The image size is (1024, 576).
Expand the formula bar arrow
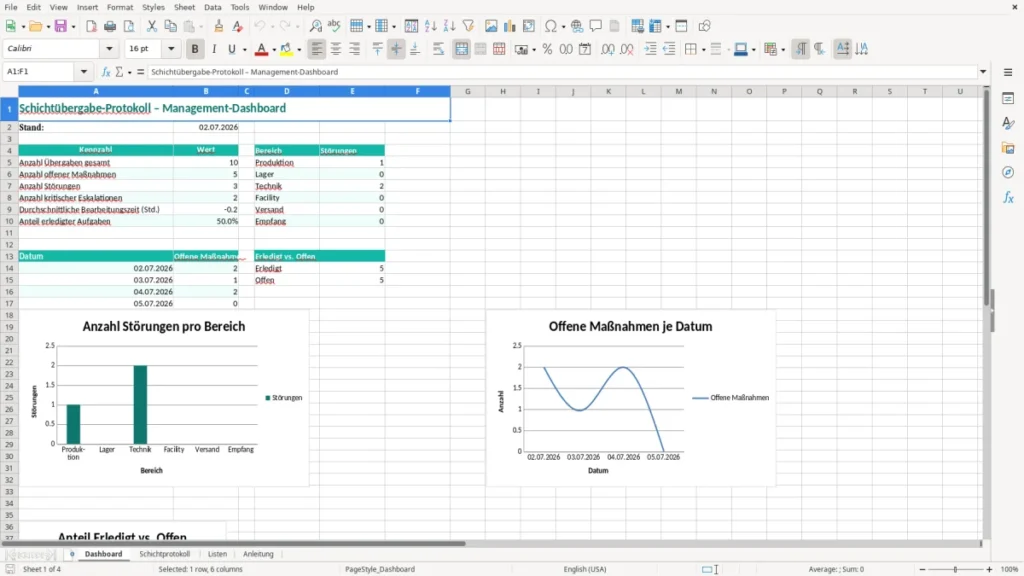coord(983,72)
